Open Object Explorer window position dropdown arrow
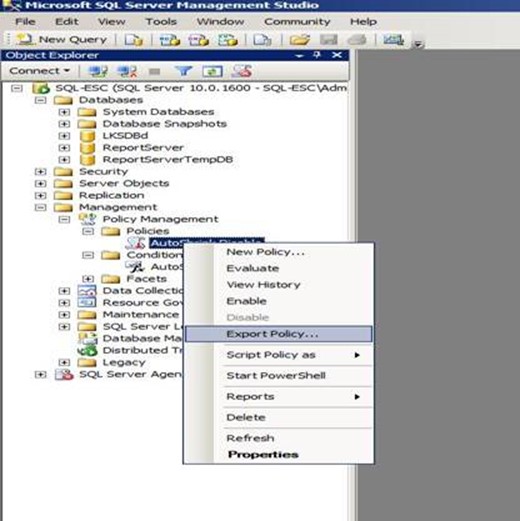The height and width of the screenshot is (521, 520). (299, 56)
